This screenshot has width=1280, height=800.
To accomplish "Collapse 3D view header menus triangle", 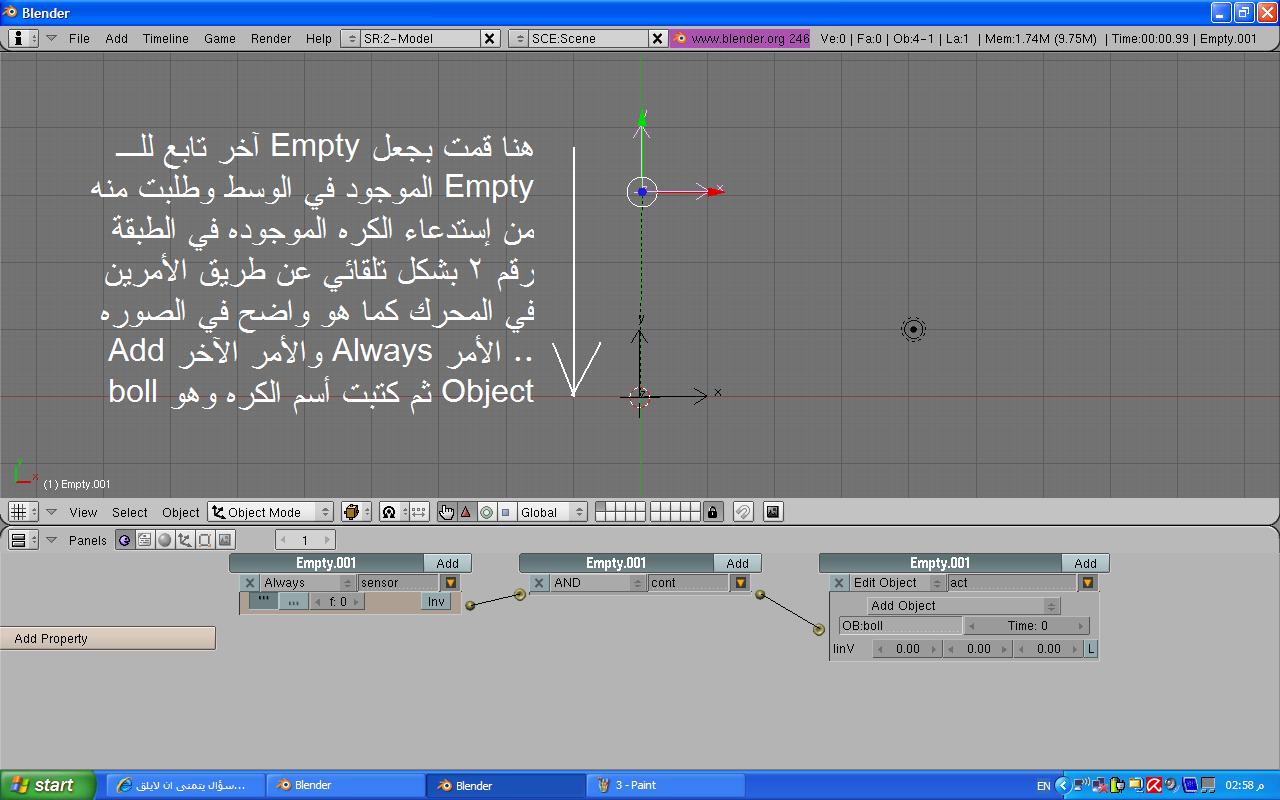I will [51, 512].
